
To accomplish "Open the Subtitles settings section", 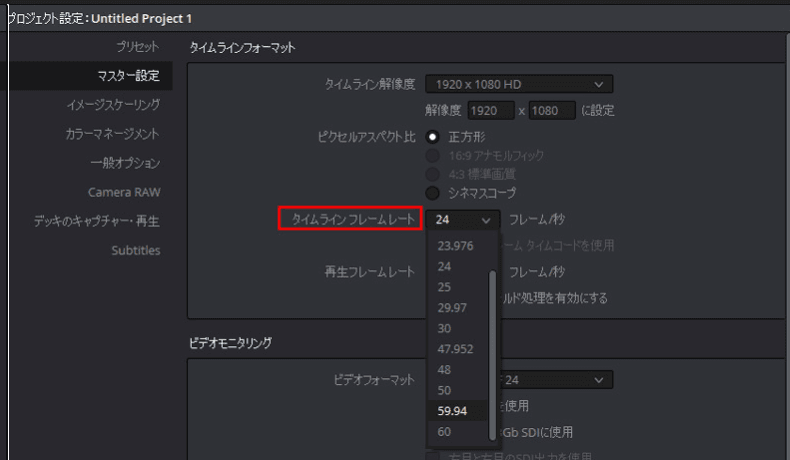I will [135, 250].
